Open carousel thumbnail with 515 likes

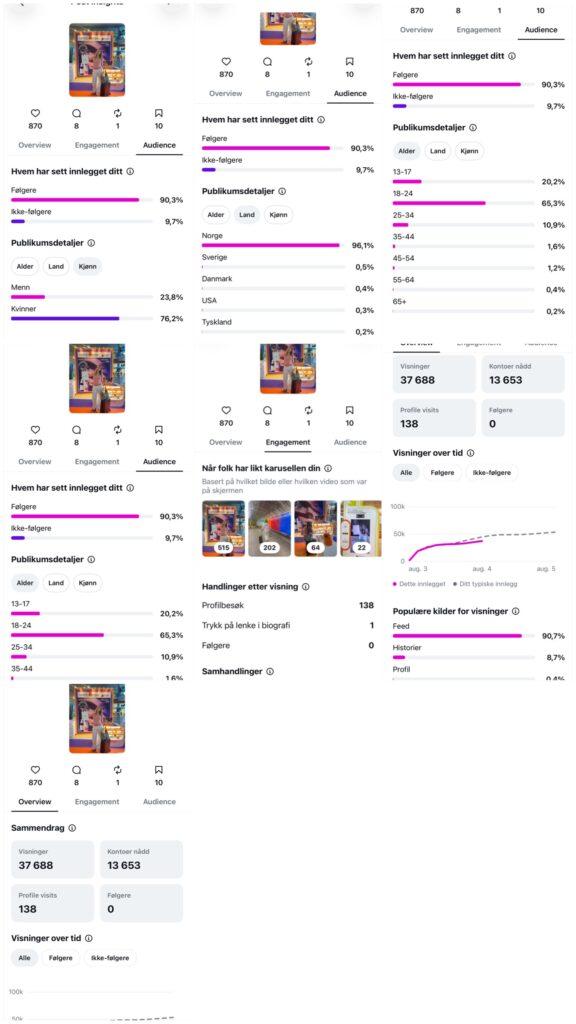point(223,528)
